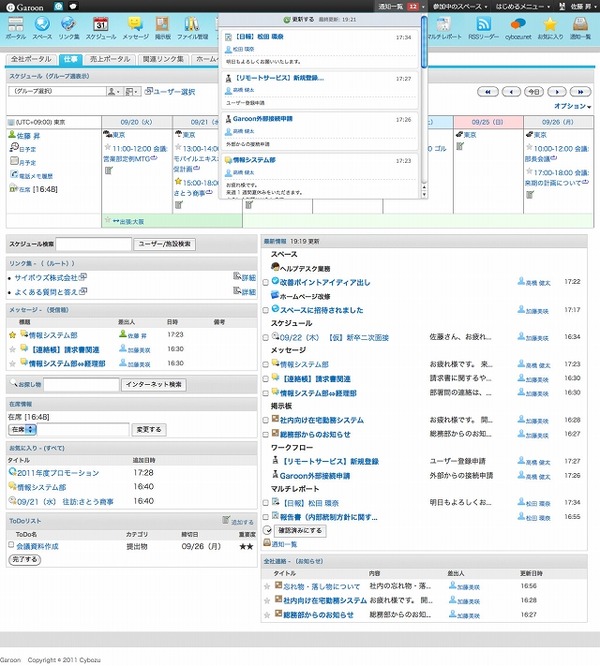The image size is (600, 666).
Task: Click the 完了する button
Action: pyautogui.click(x=25, y=559)
